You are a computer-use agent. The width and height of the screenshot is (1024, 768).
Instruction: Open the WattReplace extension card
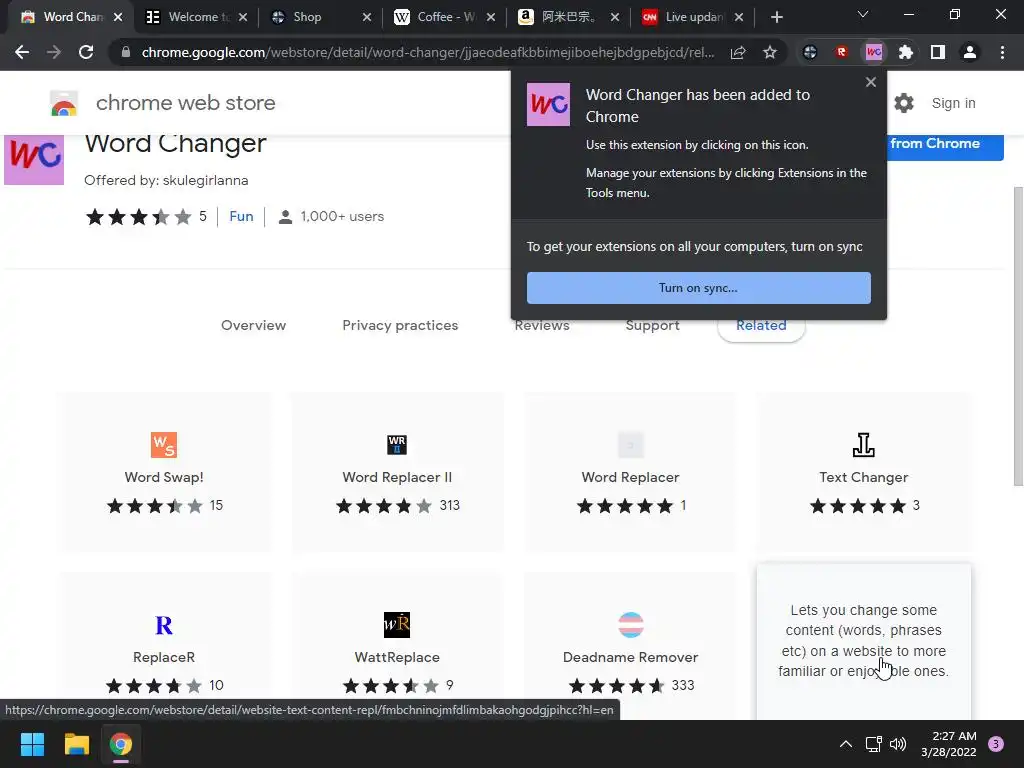pyautogui.click(x=397, y=647)
